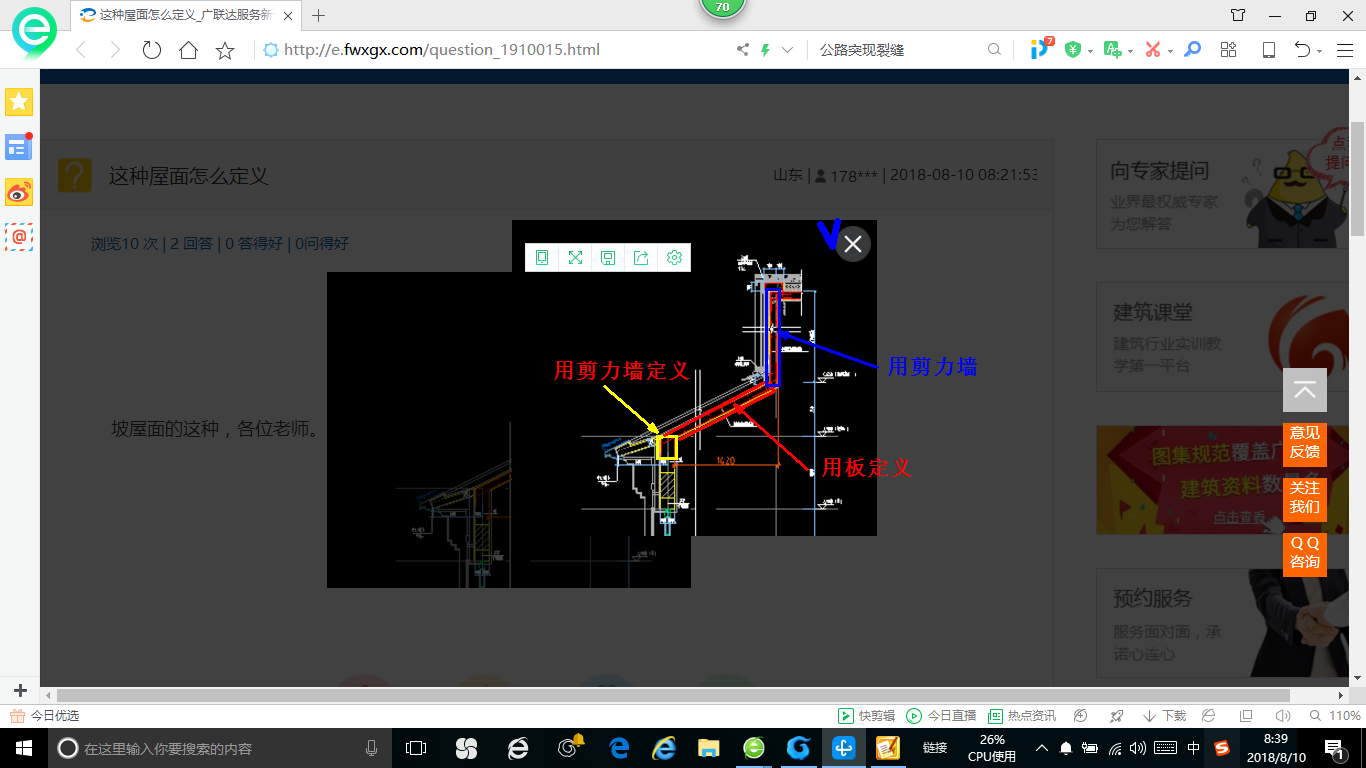Show hidden tray icons chevron

(1041, 748)
